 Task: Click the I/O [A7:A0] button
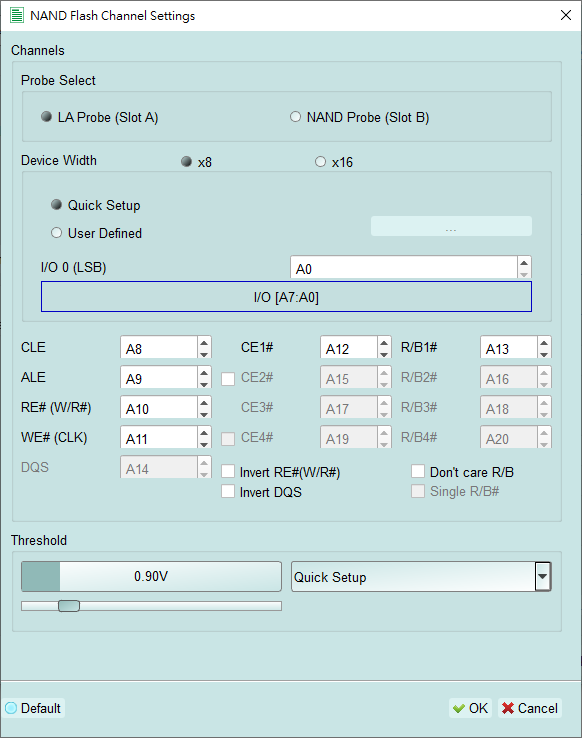point(286,297)
